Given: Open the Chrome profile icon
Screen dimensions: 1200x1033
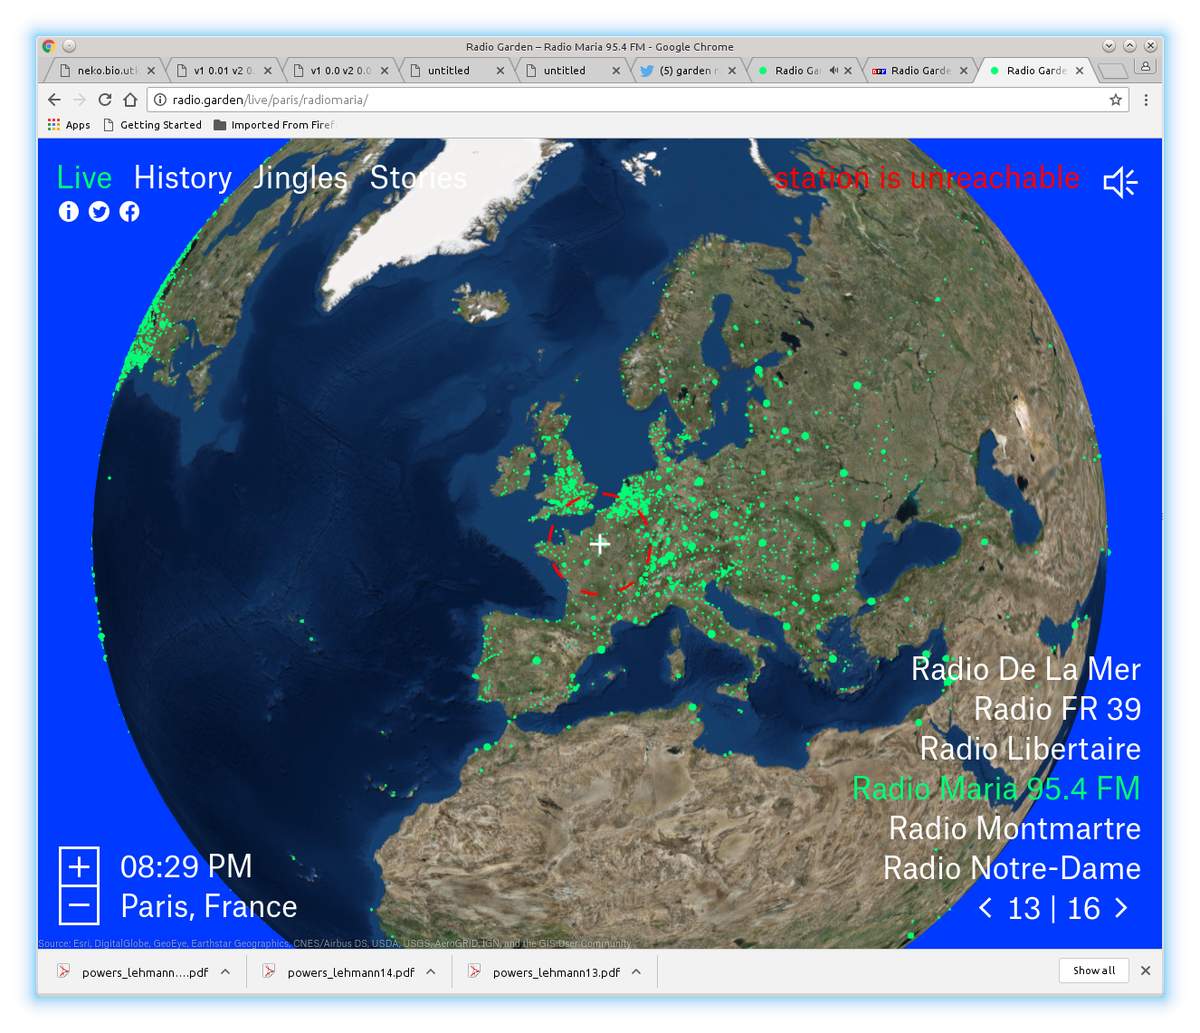Looking at the screenshot, I should pos(1145,66).
